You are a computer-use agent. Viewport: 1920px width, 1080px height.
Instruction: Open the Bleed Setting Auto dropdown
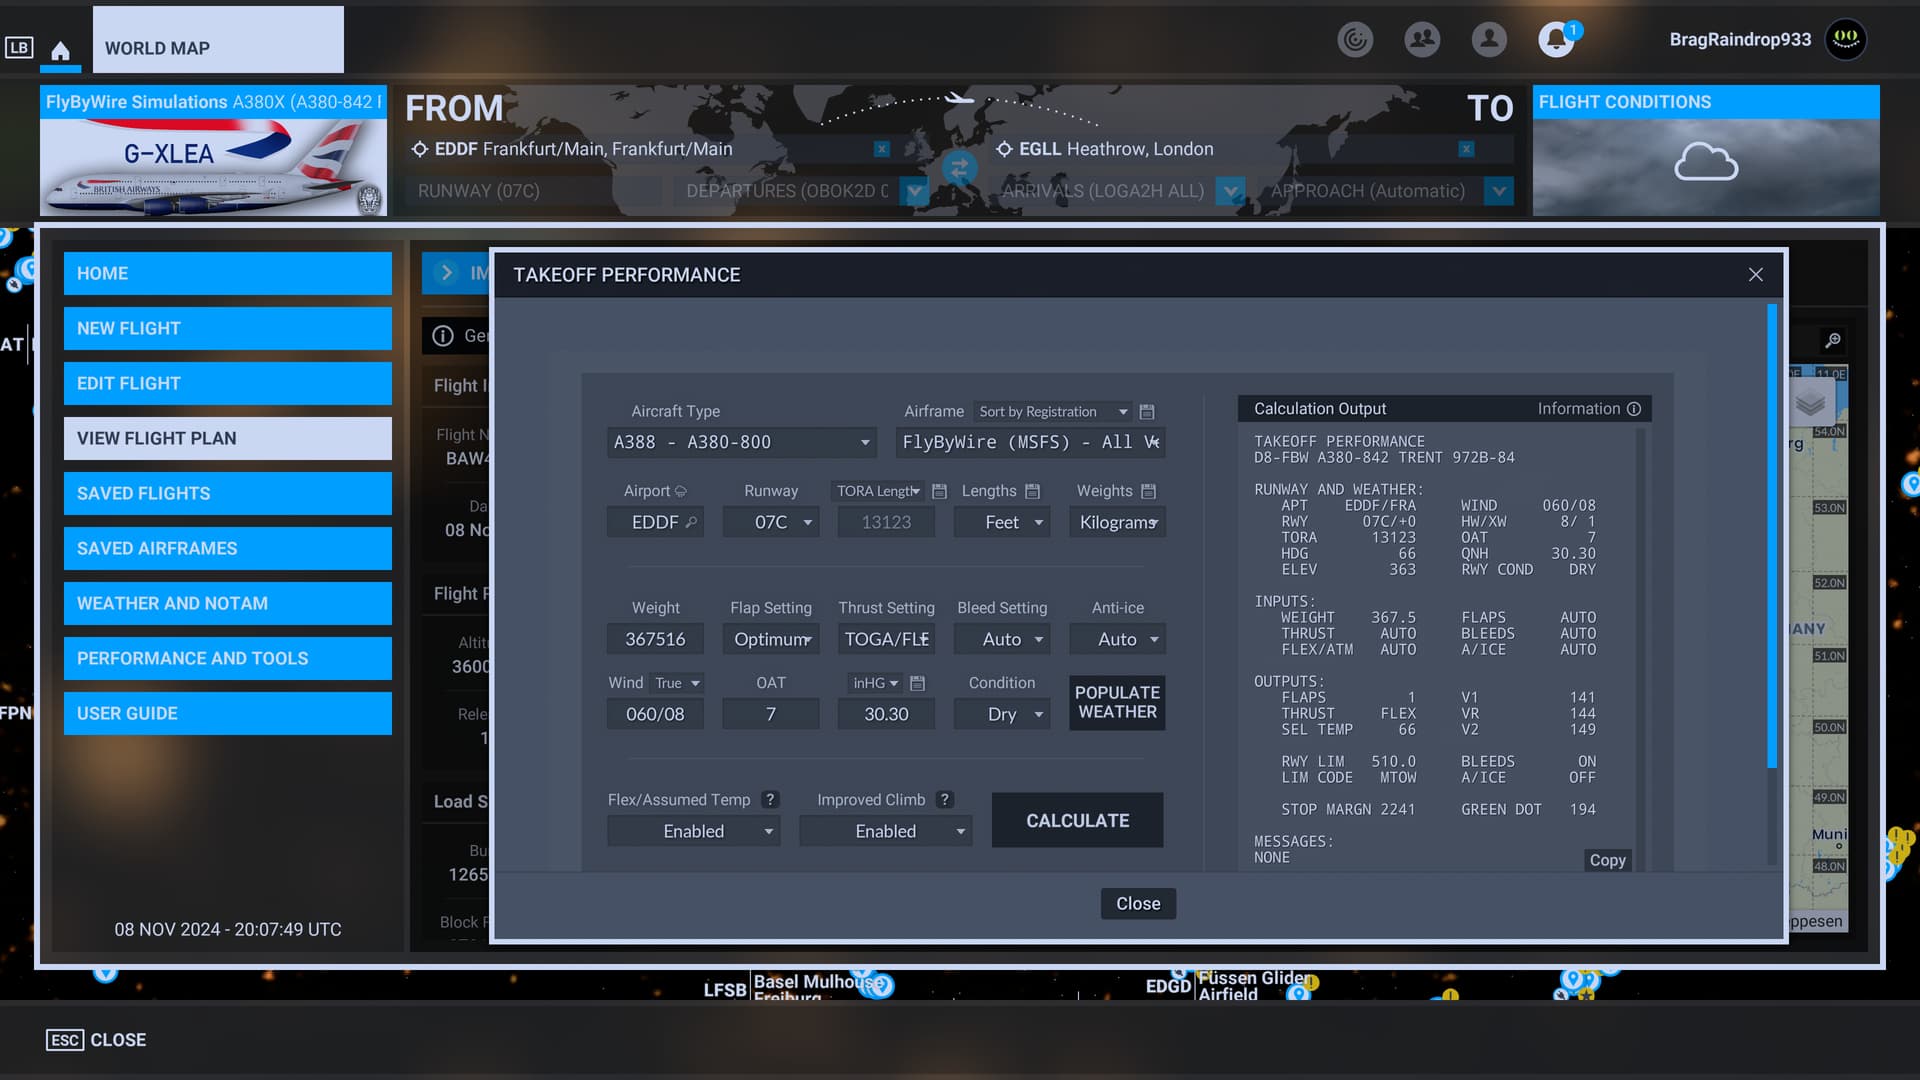click(1002, 639)
